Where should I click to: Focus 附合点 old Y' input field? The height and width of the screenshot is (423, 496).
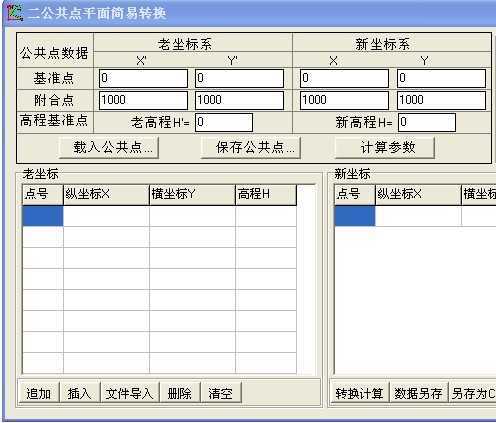(239, 100)
